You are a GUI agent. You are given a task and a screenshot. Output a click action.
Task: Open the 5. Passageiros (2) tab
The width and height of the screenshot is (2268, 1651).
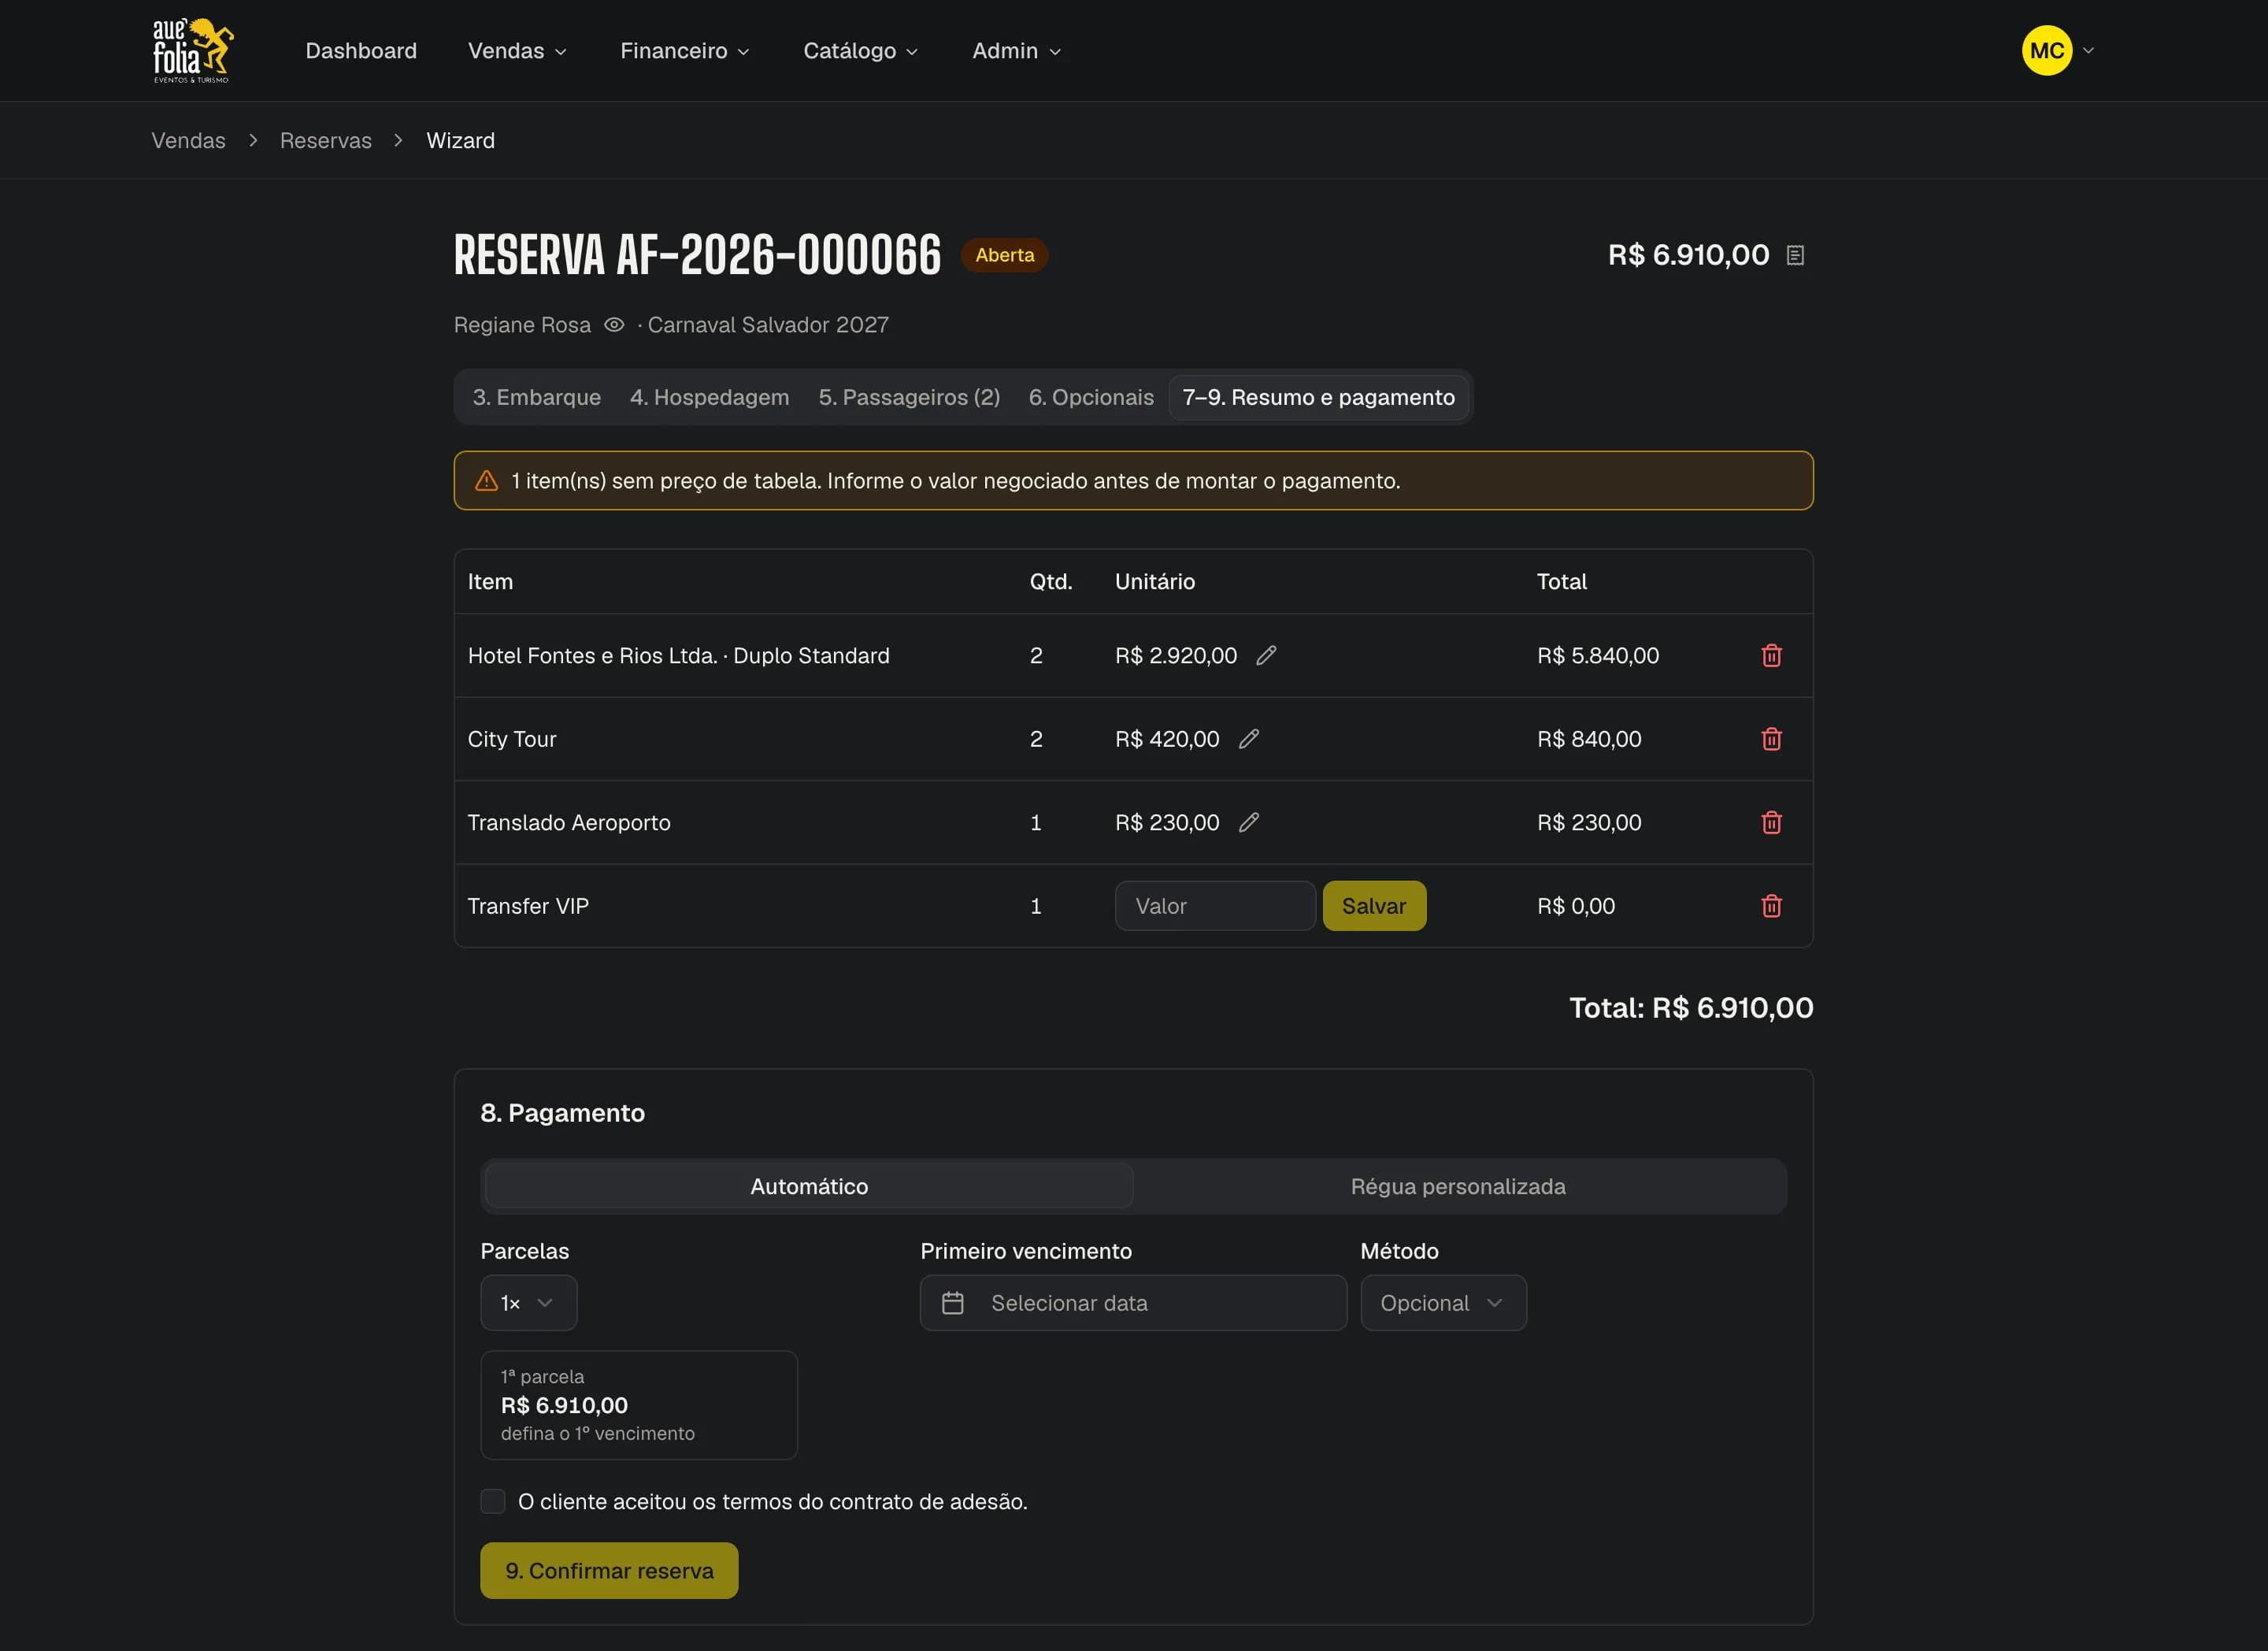(909, 397)
